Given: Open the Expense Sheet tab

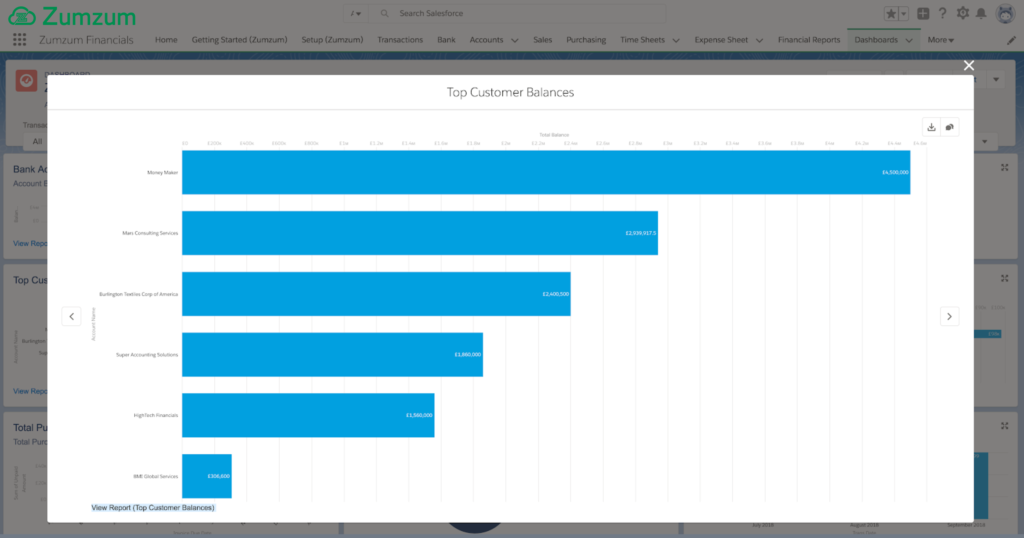Looking at the screenshot, I should click(721, 40).
